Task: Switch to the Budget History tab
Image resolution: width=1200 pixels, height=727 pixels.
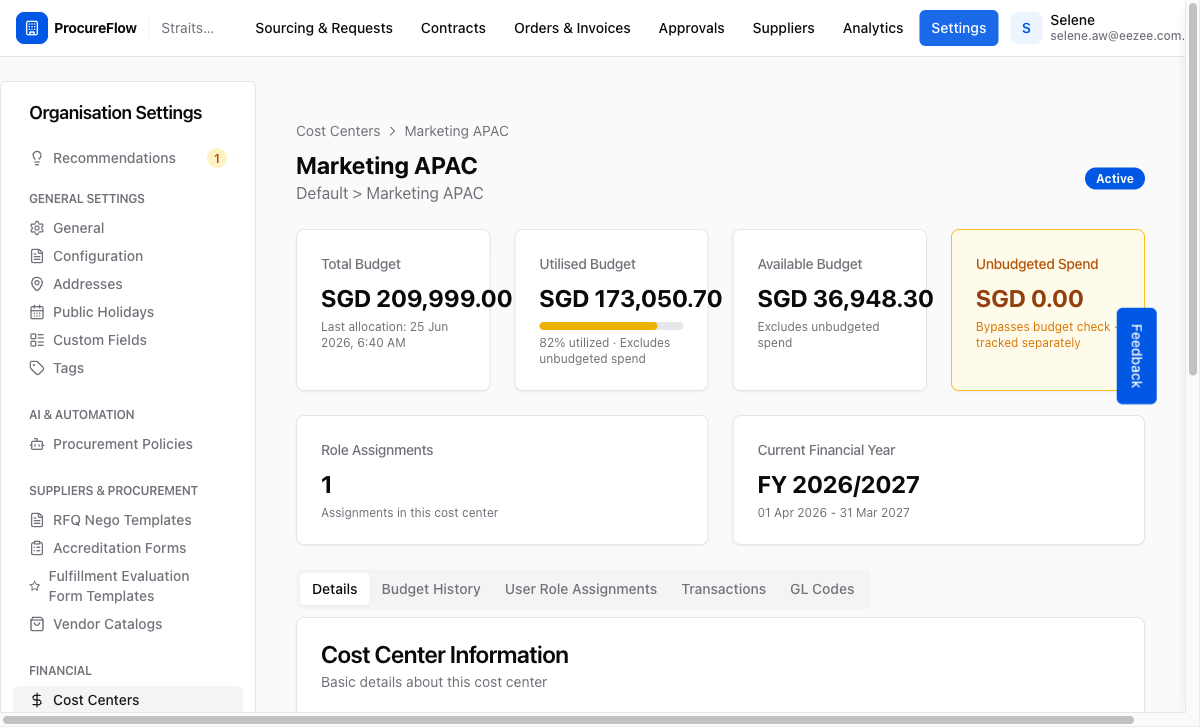Action: coord(431,589)
